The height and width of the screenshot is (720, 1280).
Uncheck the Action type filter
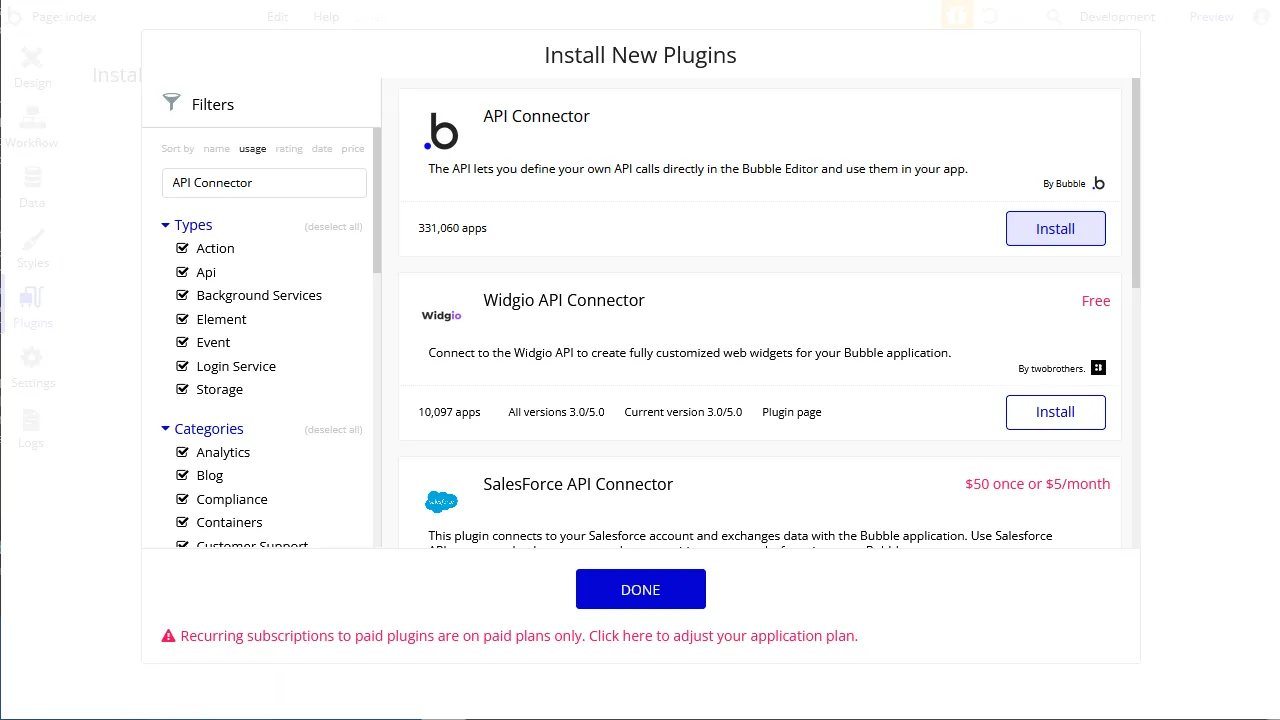183,248
